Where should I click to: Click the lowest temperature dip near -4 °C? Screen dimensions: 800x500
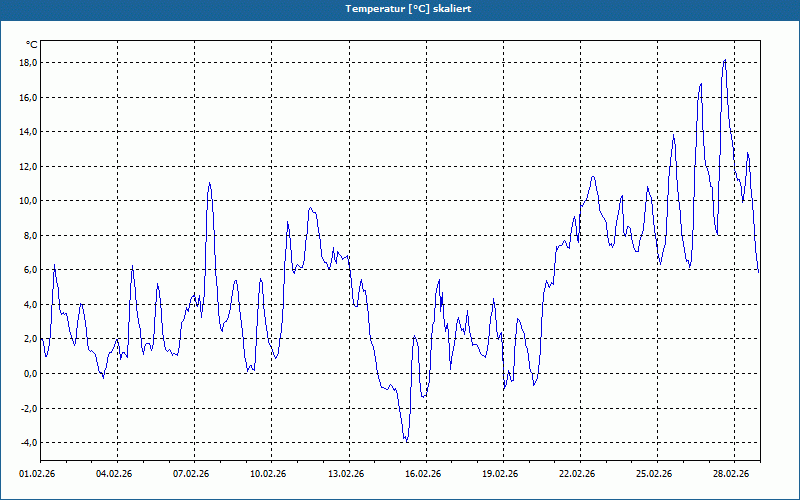pos(406,440)
